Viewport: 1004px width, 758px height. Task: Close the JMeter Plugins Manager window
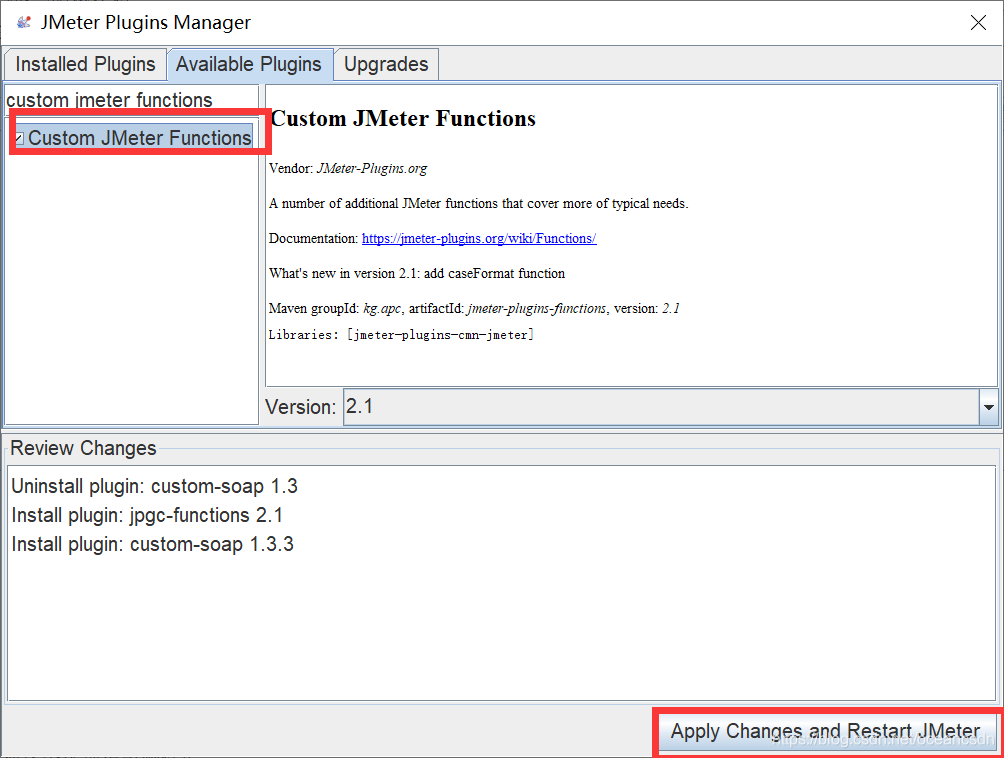click(978, 22)
